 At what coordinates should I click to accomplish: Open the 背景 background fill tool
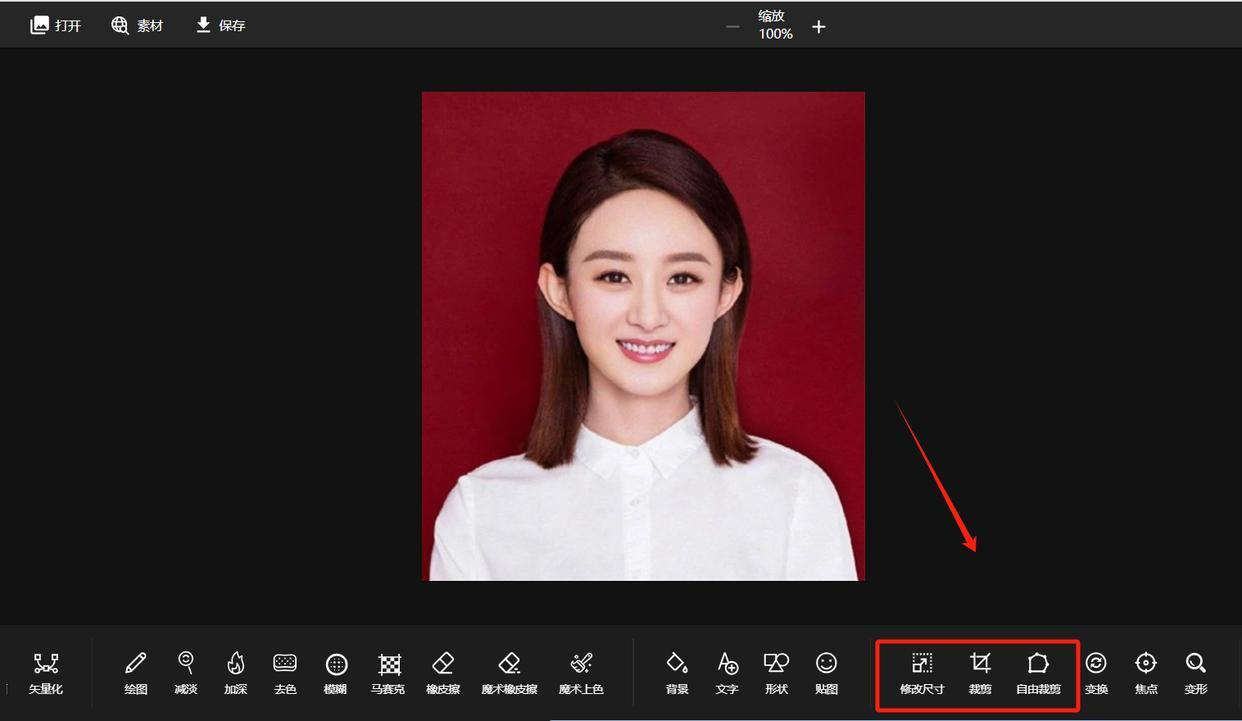(677, 672)
